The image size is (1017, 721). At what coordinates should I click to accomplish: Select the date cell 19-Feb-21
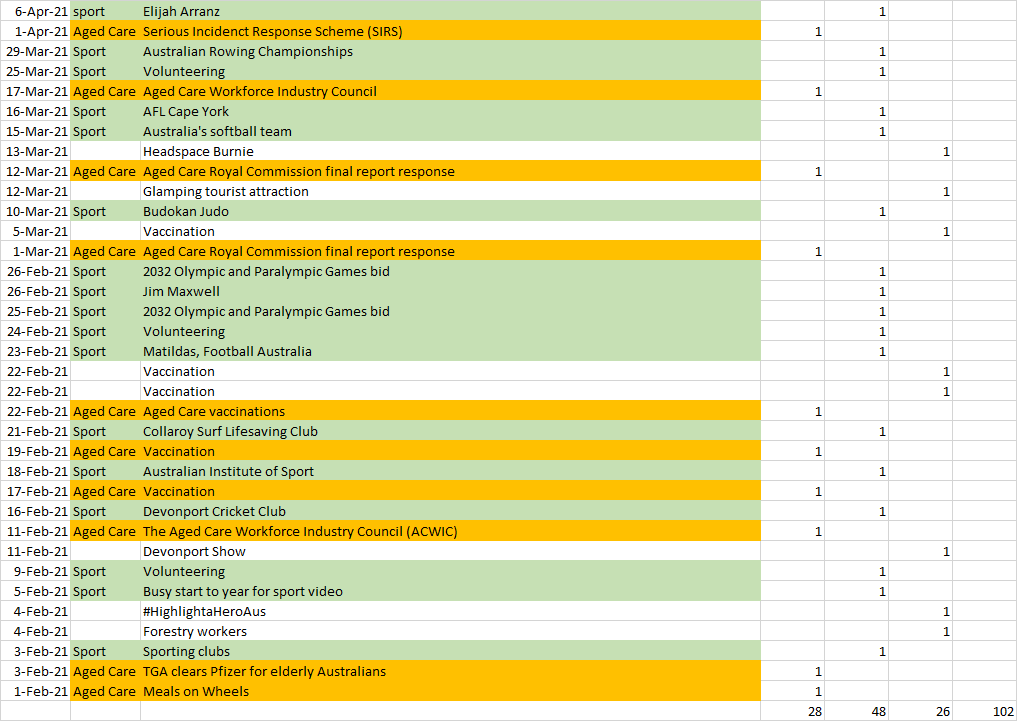pos(35,451)
